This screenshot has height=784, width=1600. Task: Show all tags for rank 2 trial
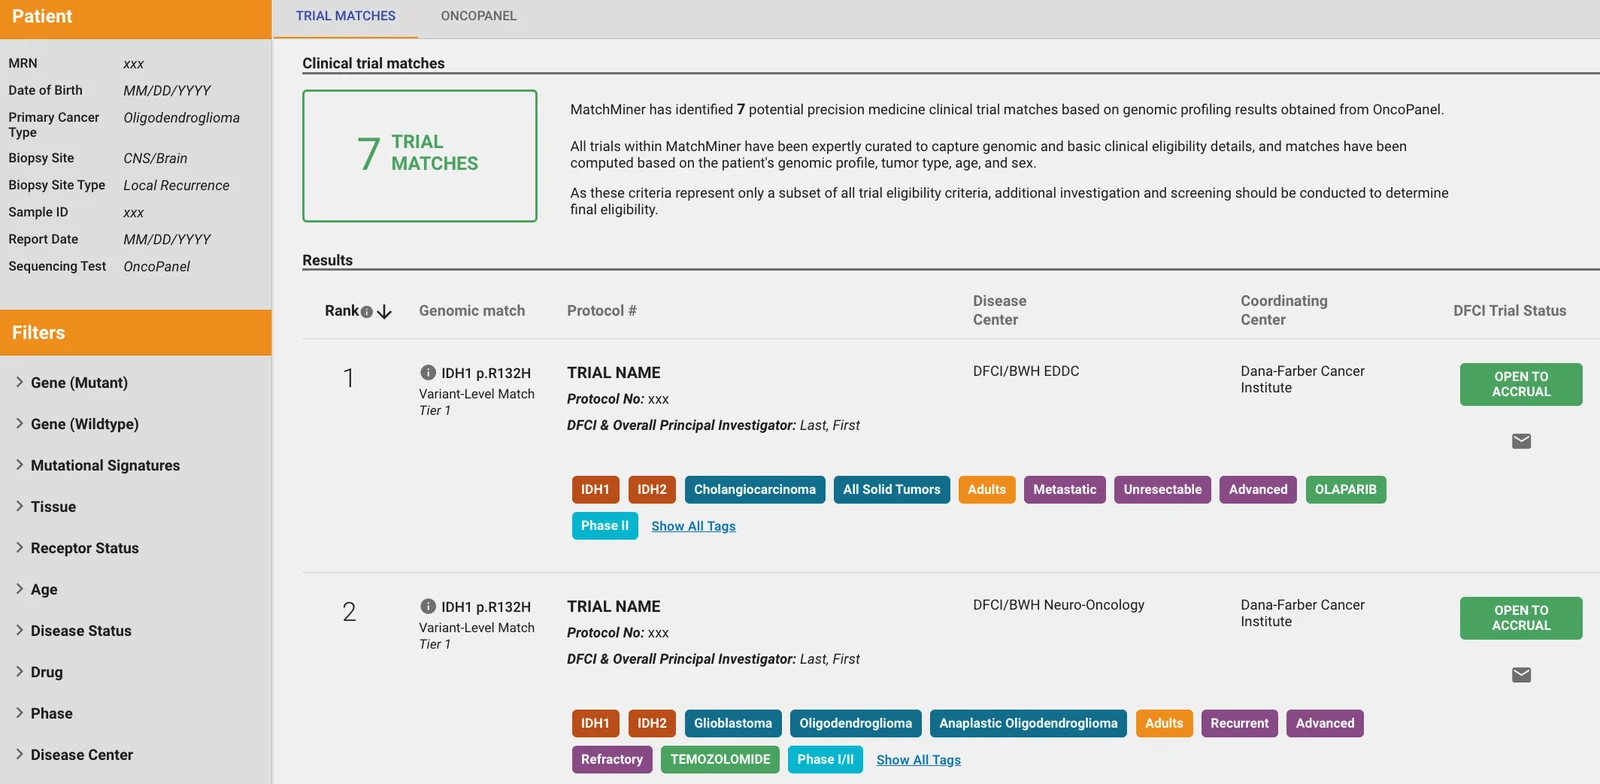click(918, 760)
